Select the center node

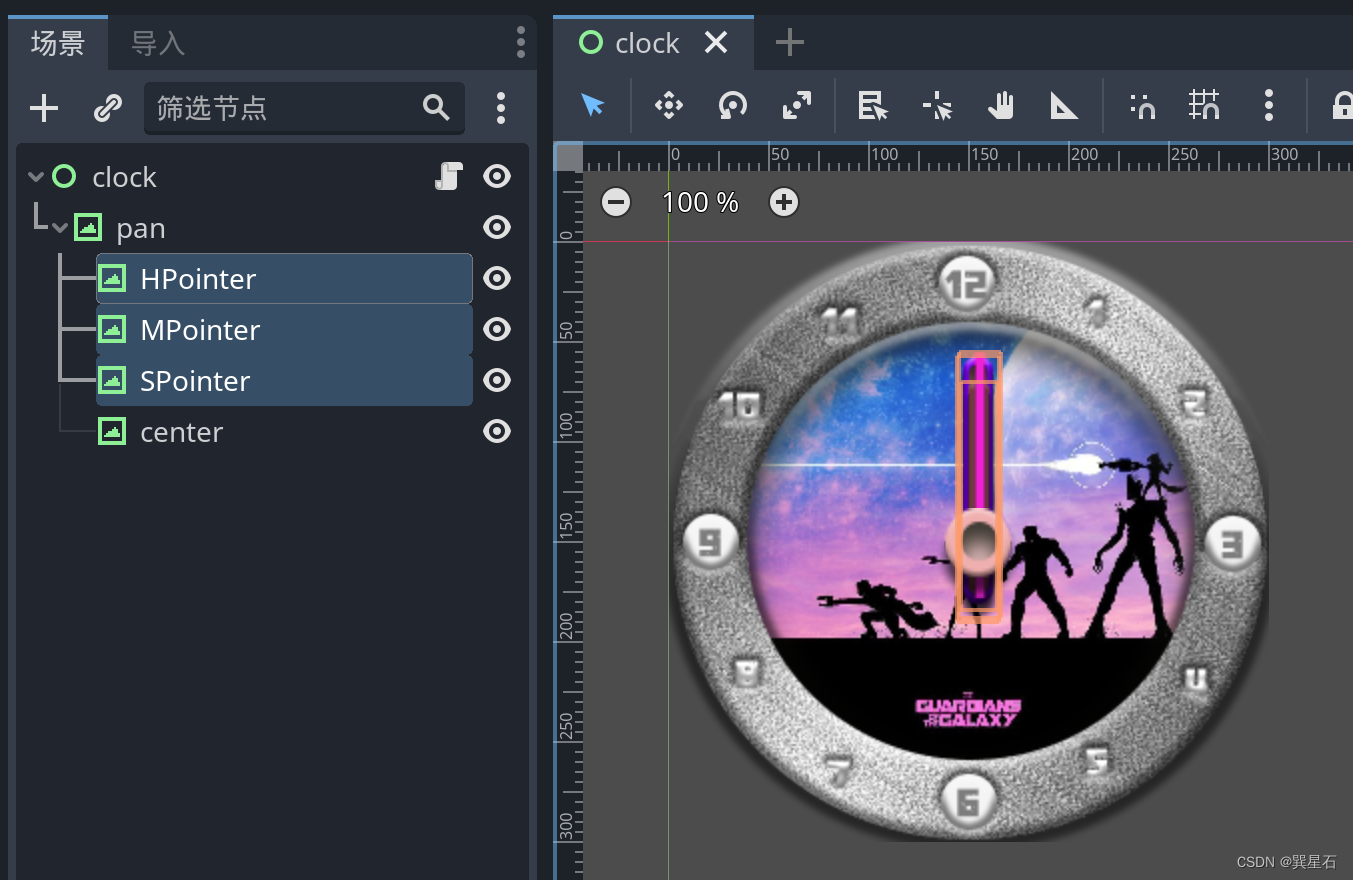(x=182, y=432)
